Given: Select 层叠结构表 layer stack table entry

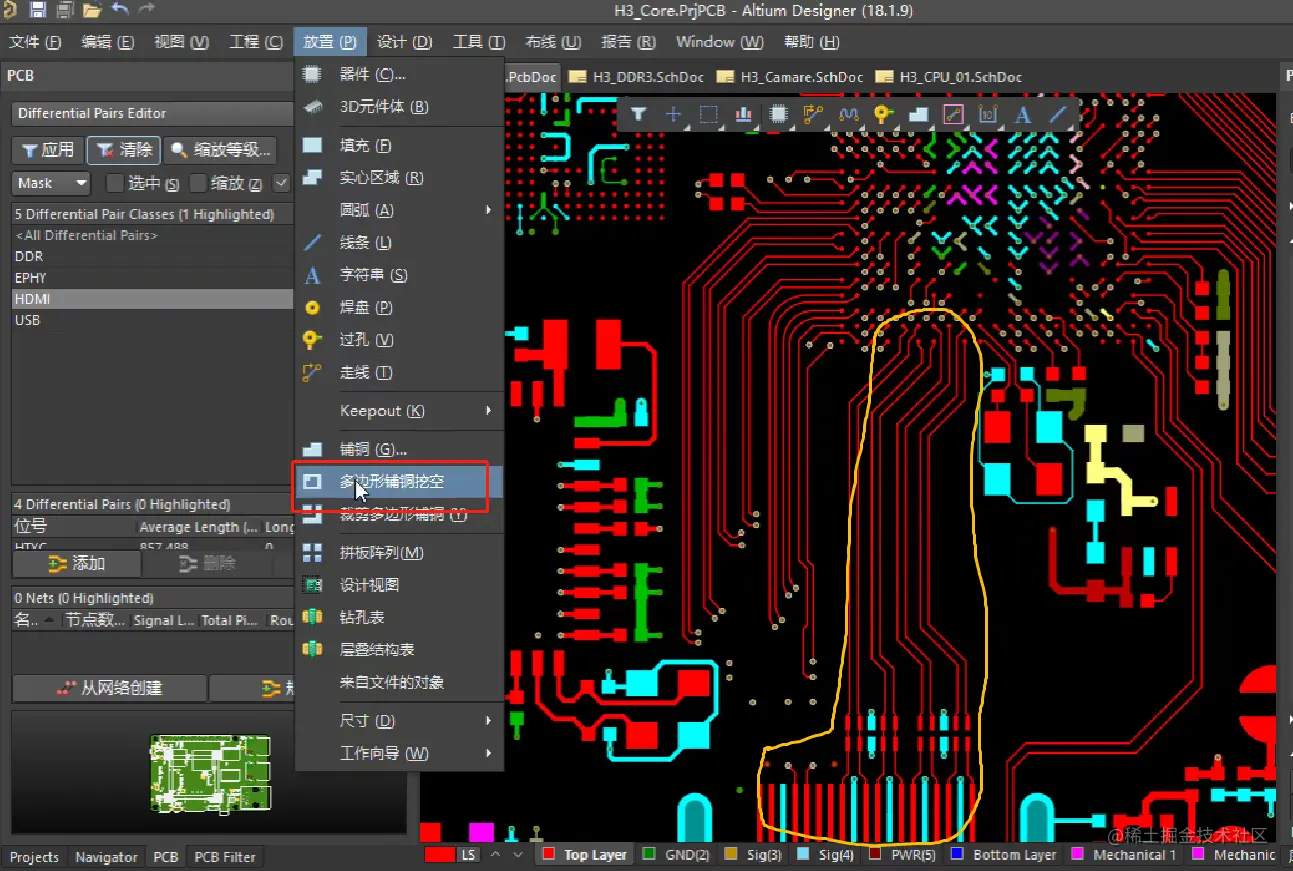Looking at the screenshot, I should (x=398, y=650).
